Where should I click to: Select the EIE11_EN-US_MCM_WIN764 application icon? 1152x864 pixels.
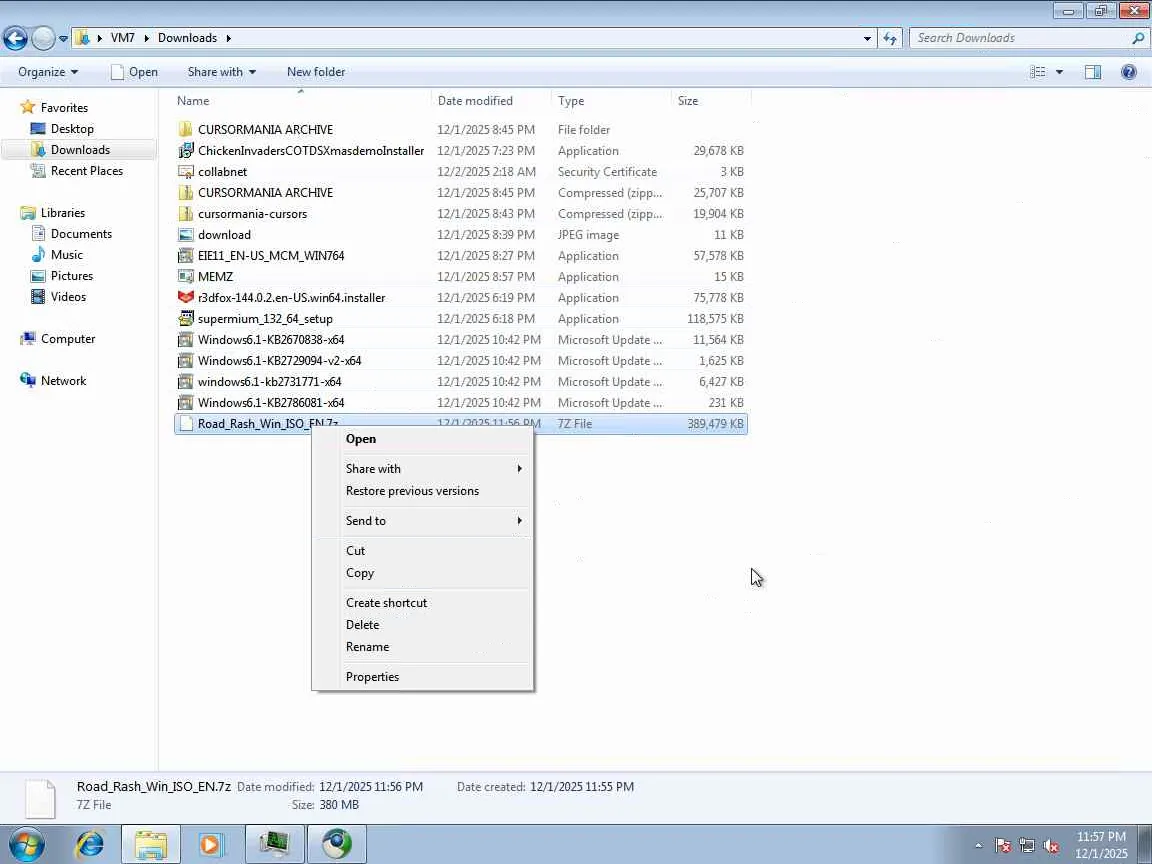(x=186, y=256)
